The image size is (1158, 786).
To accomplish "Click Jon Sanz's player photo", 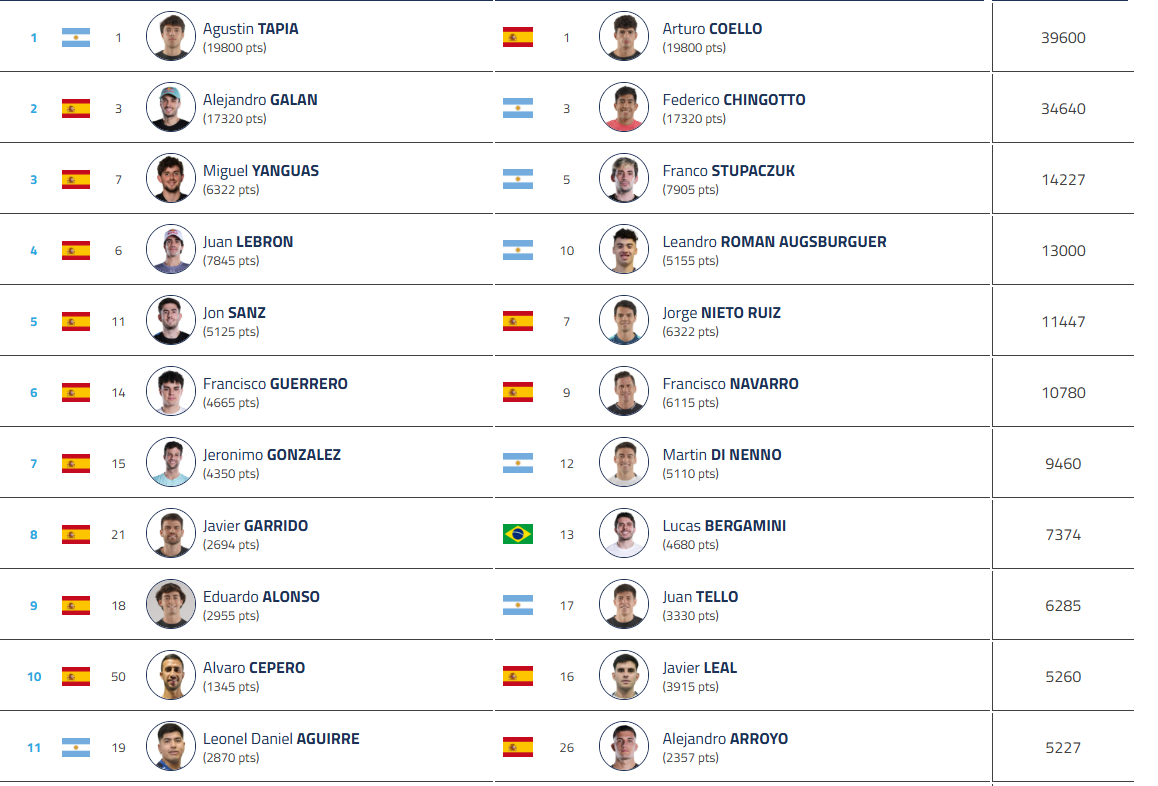I will 170,321.
